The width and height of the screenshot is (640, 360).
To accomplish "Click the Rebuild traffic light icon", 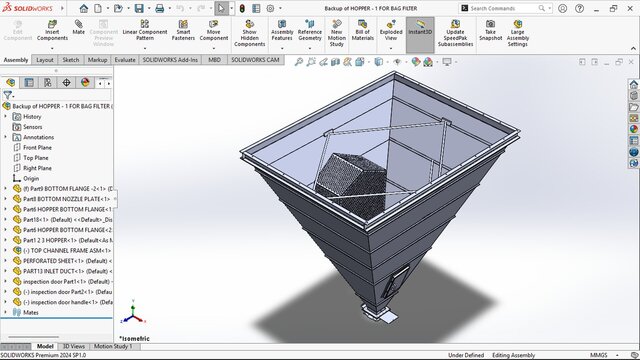I will pyautogui.click(x=242, y=8).
